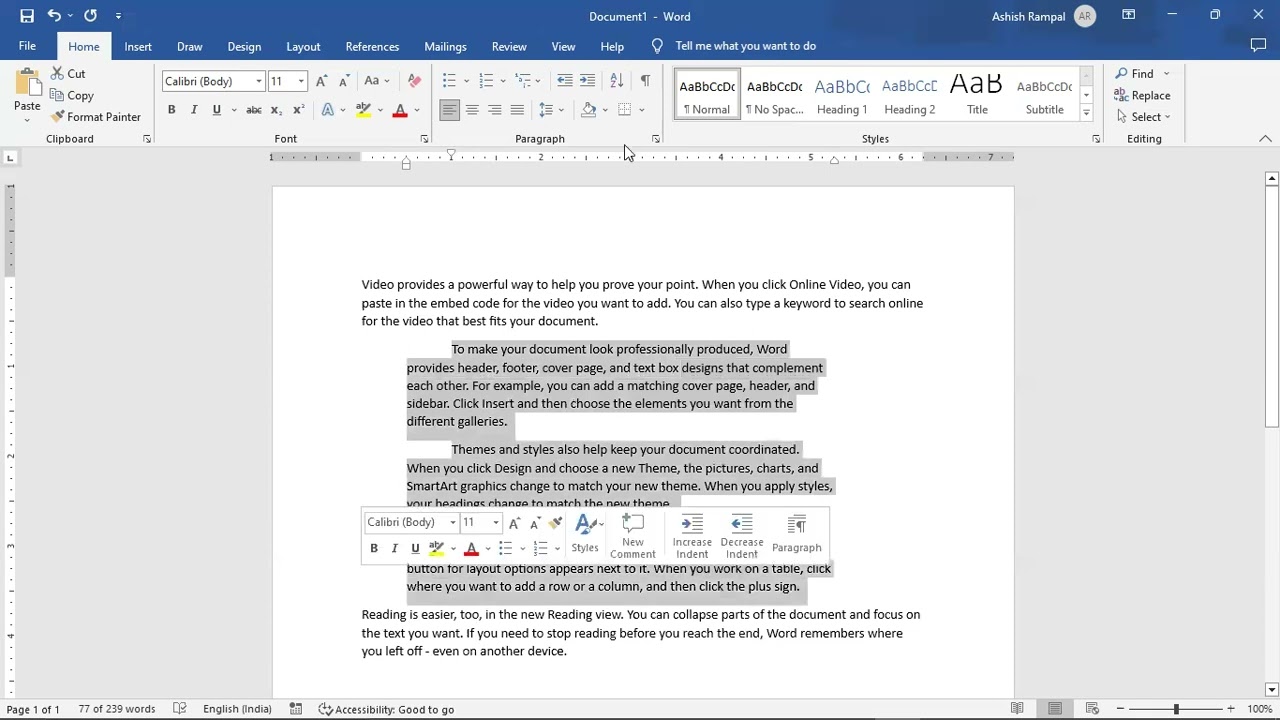
Task: Sort the selected paragraphs
Action: point(617,81)
